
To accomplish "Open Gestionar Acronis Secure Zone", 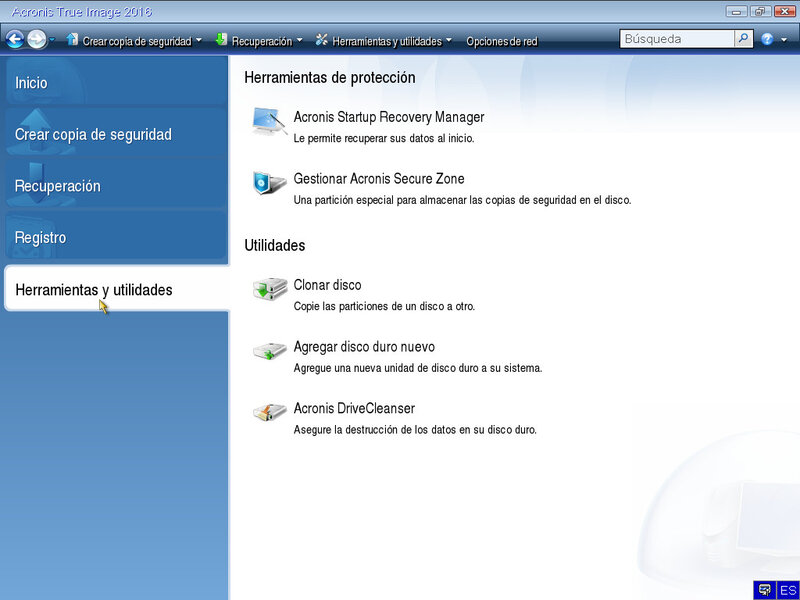I will click(379, 179).
